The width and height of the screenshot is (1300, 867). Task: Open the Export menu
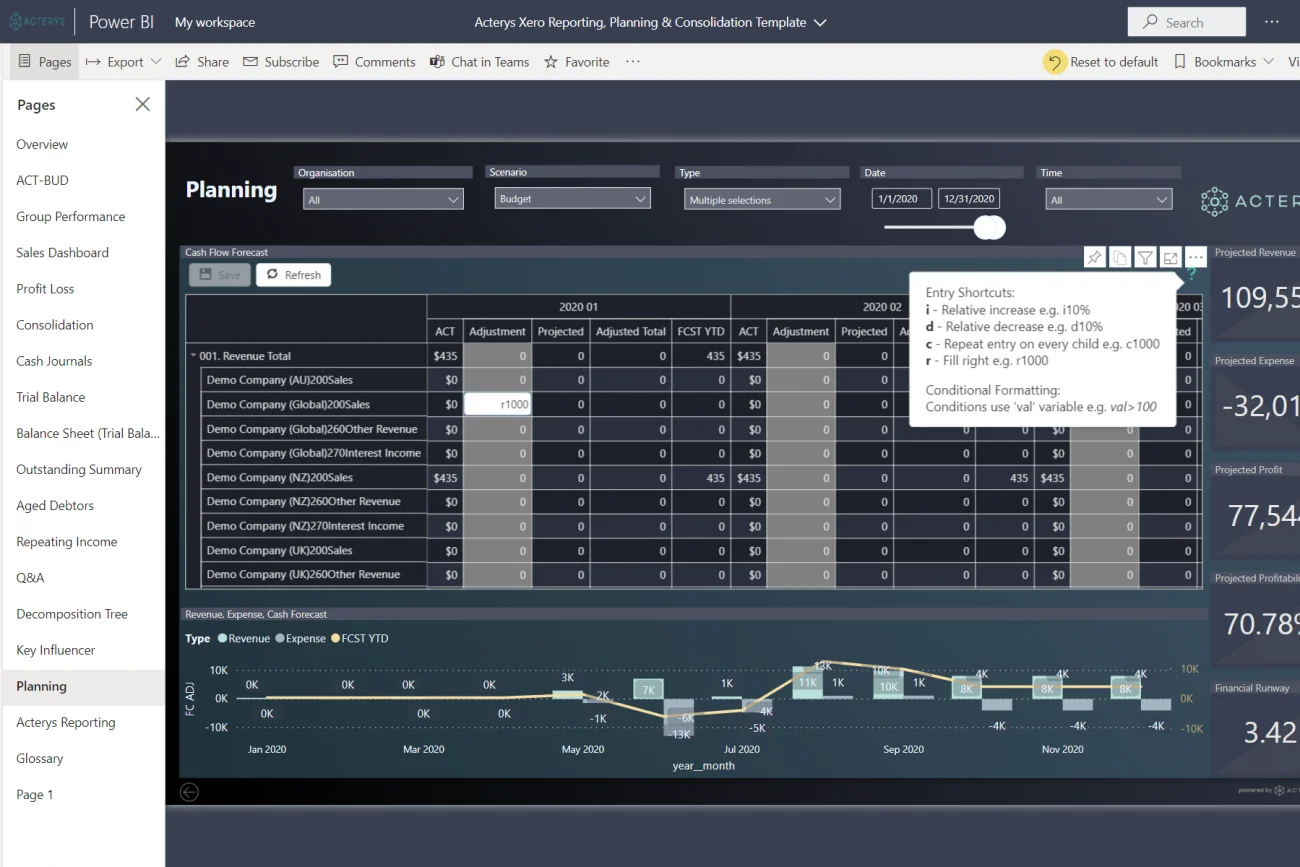[123, 62]
